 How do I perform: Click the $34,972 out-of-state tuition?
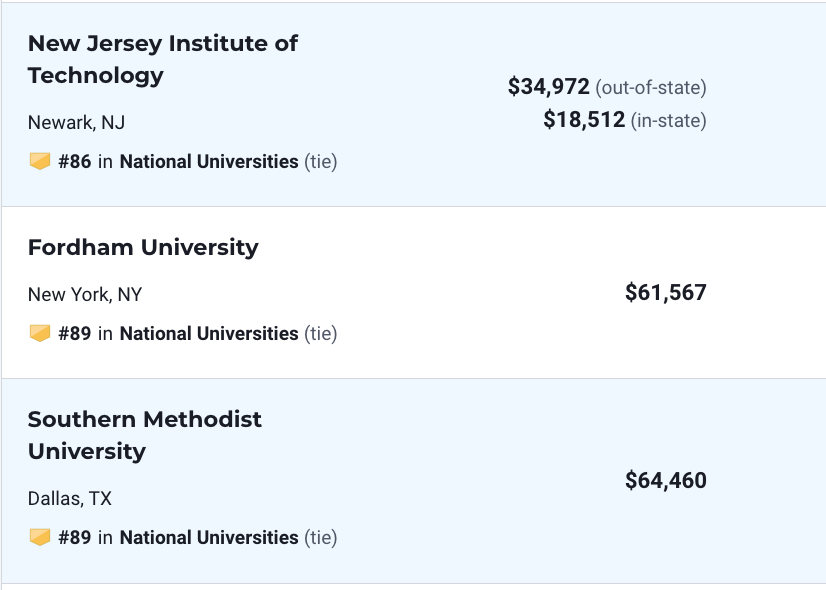(549, 87)
